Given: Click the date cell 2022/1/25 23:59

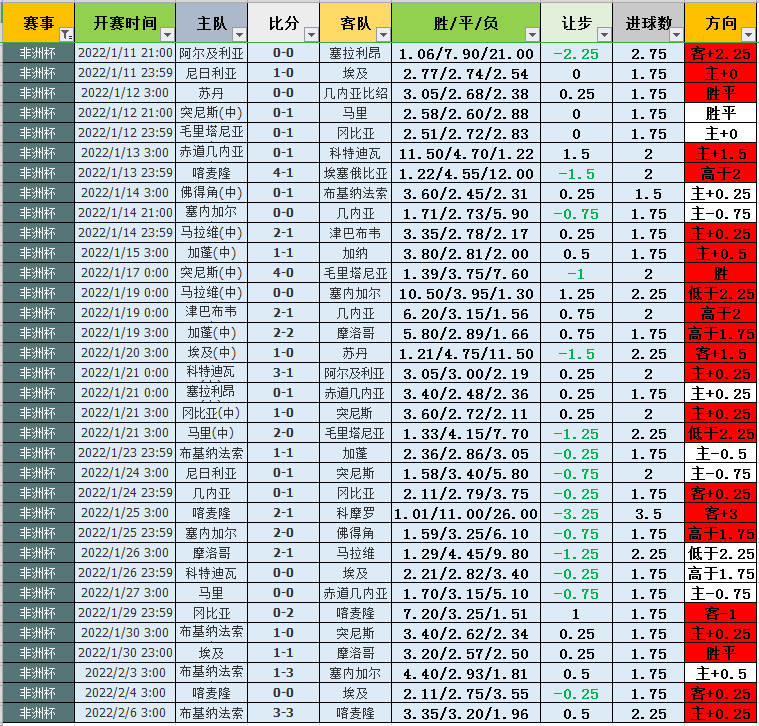Looking at the screenshot, I should [125, 533].
